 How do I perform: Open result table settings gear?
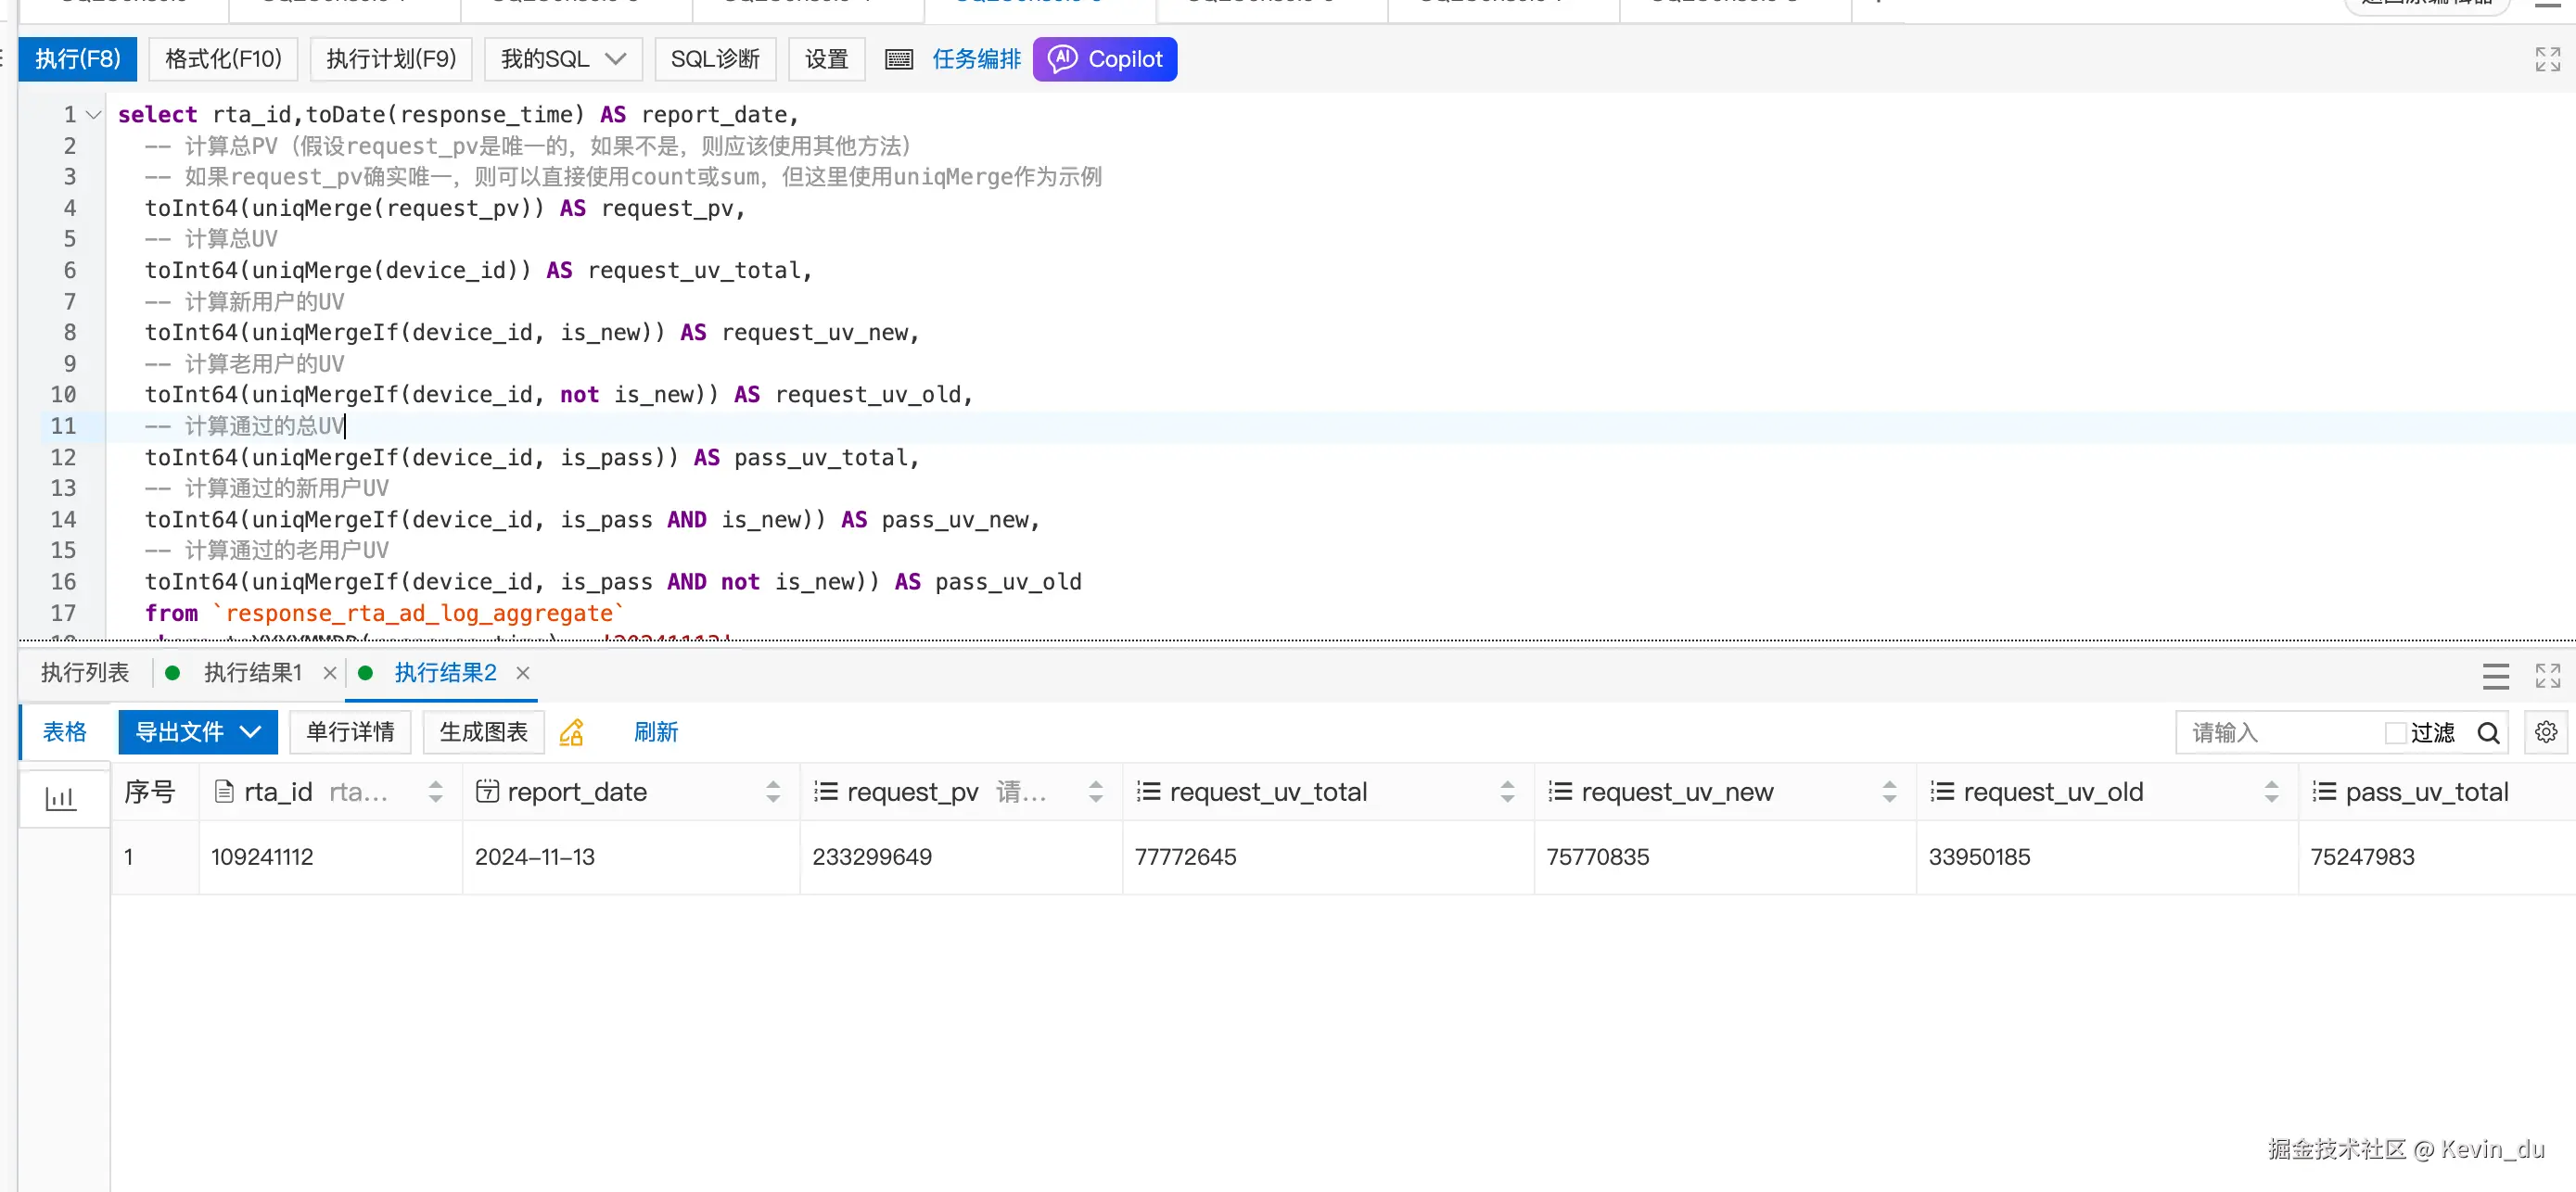pyautogui.click(x=2545, y=733)
